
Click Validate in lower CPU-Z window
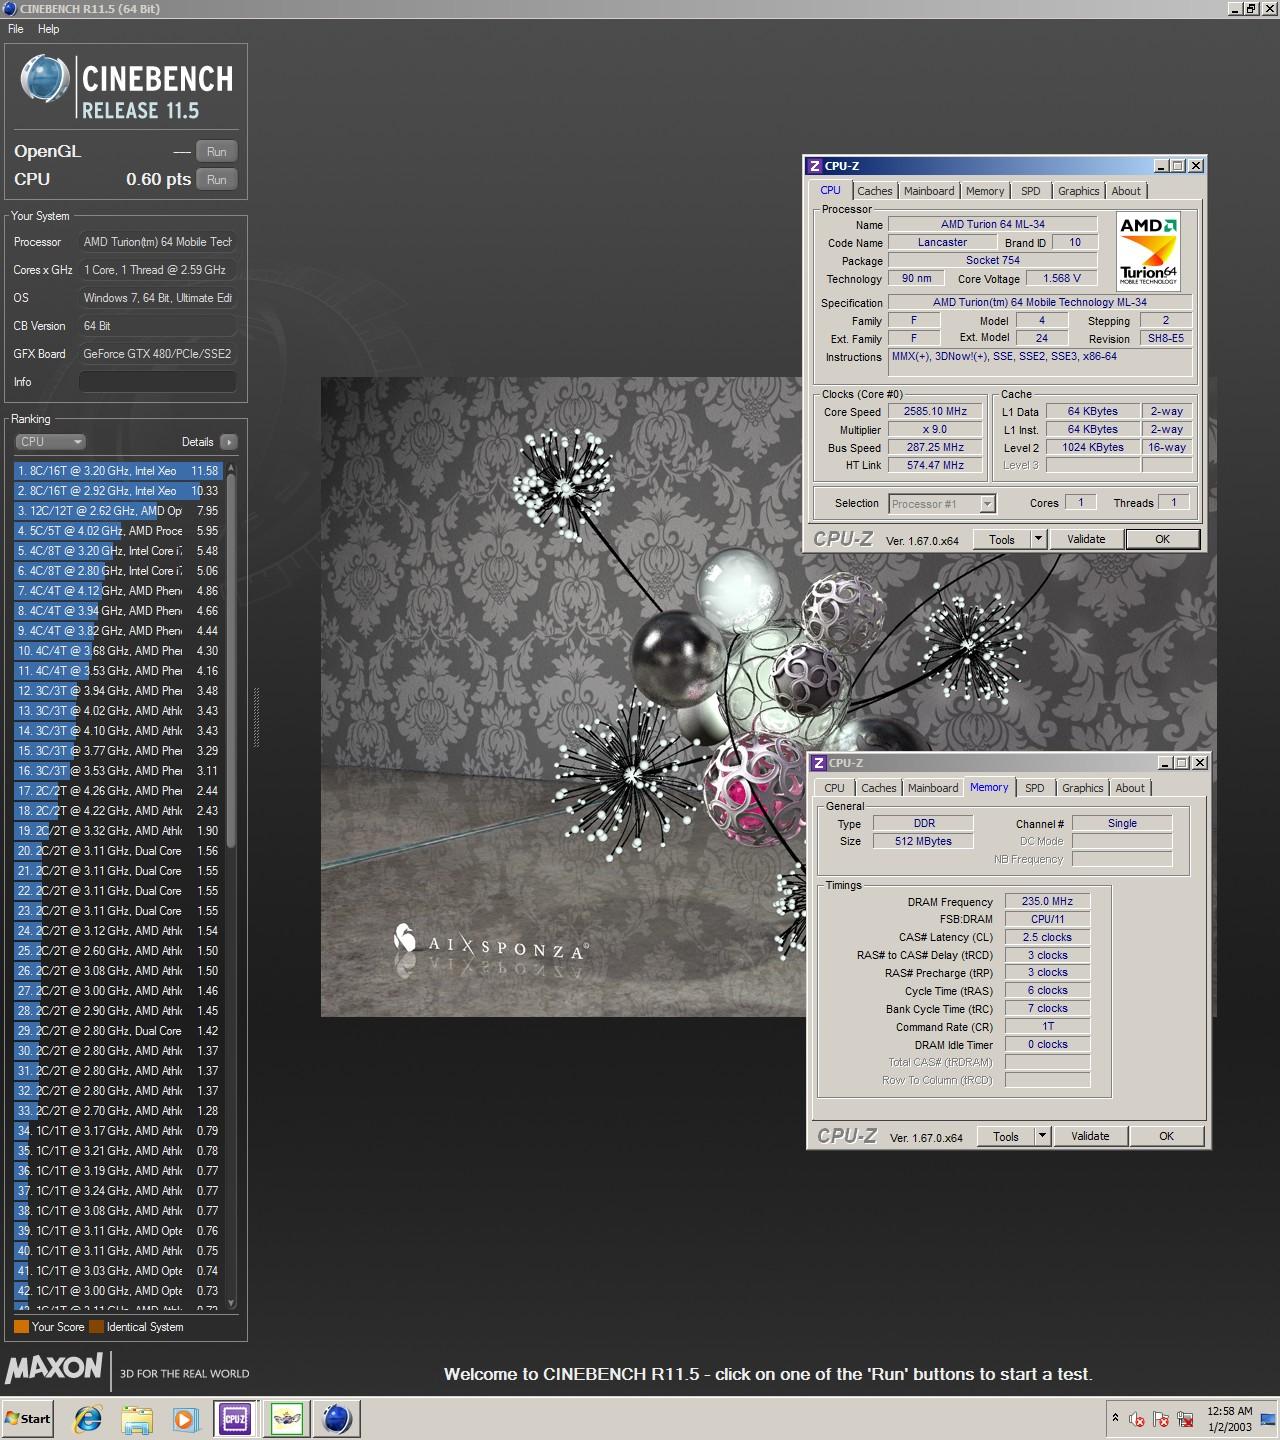pyautogui.click(x=1090, y=1136)
